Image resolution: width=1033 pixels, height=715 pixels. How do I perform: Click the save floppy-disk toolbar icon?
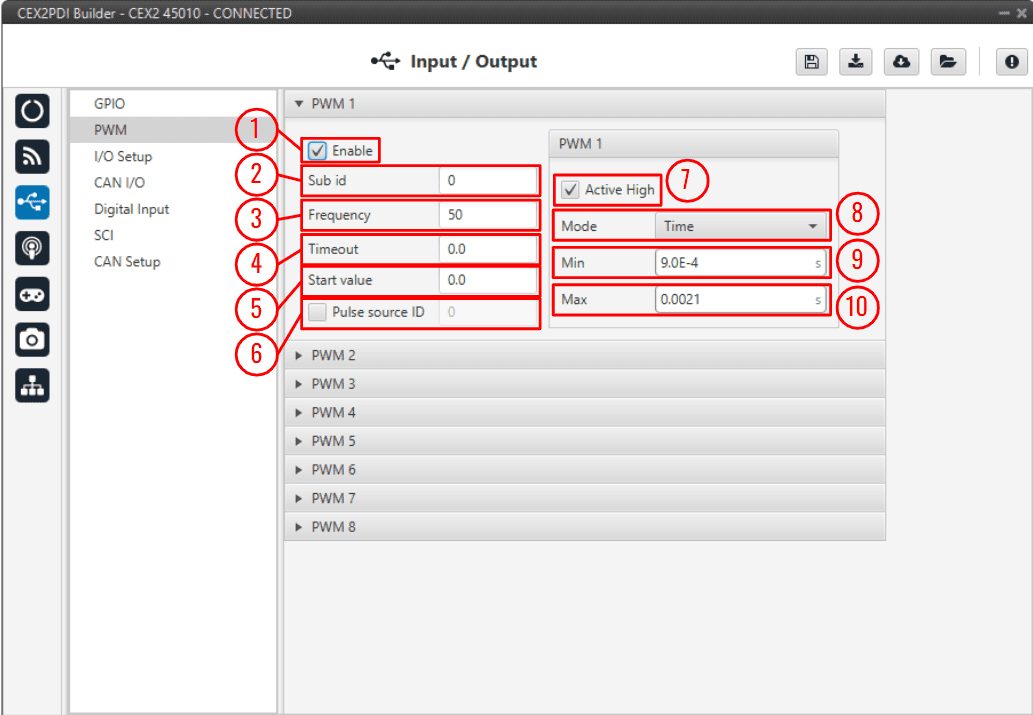812,62
